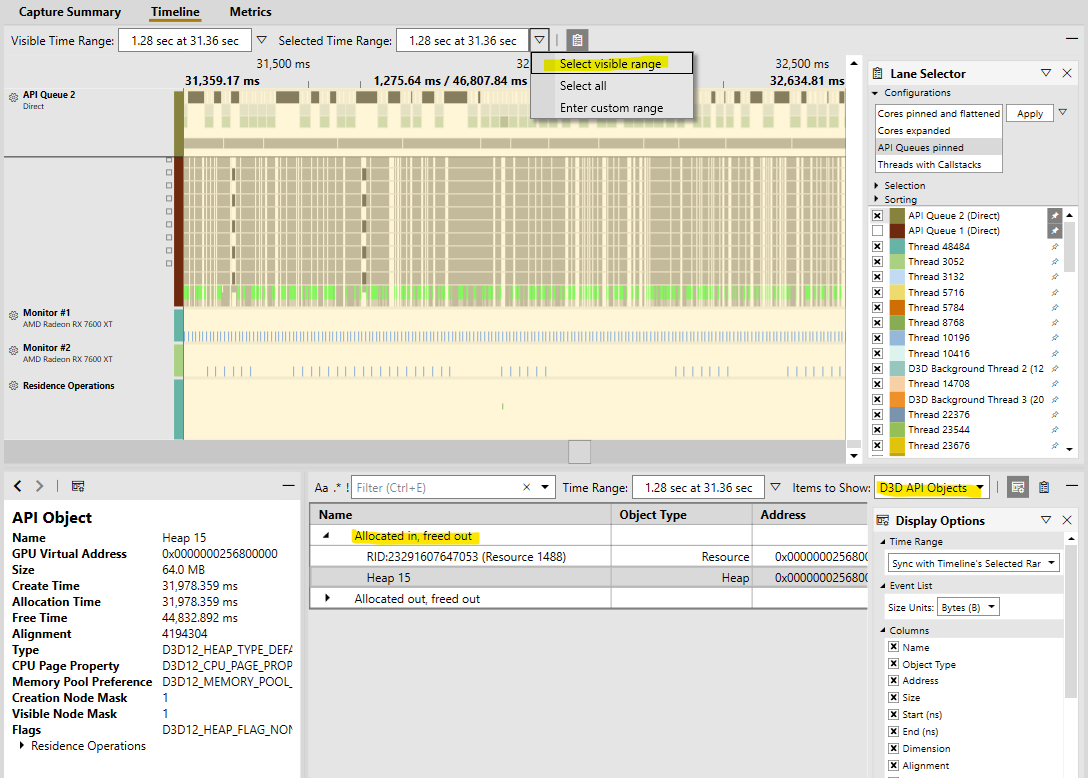
Task: Close the Lane Selector panel
Action: click(1067, 73)
